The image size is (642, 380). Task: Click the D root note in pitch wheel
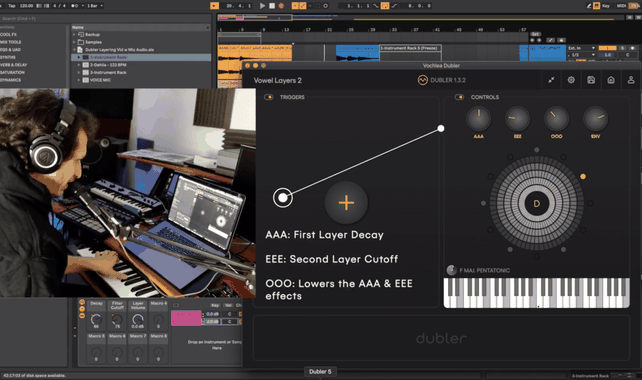[x=537, y=204]
